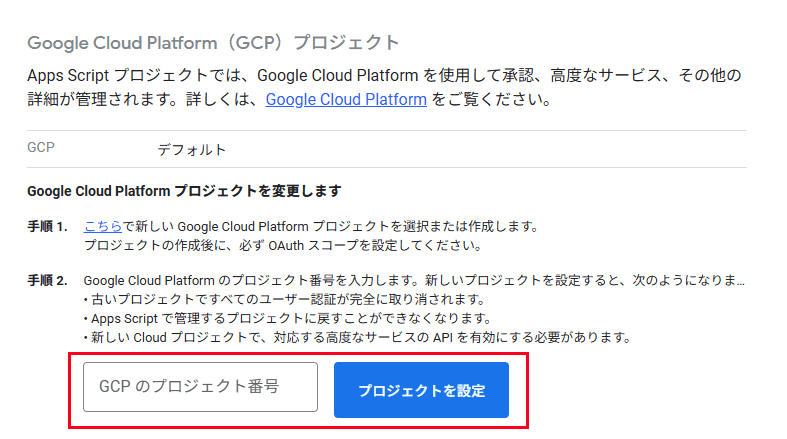
Task: Click the ellipsis ending the step 2 line
Action: pyautogui.click(x=741, y=283)
